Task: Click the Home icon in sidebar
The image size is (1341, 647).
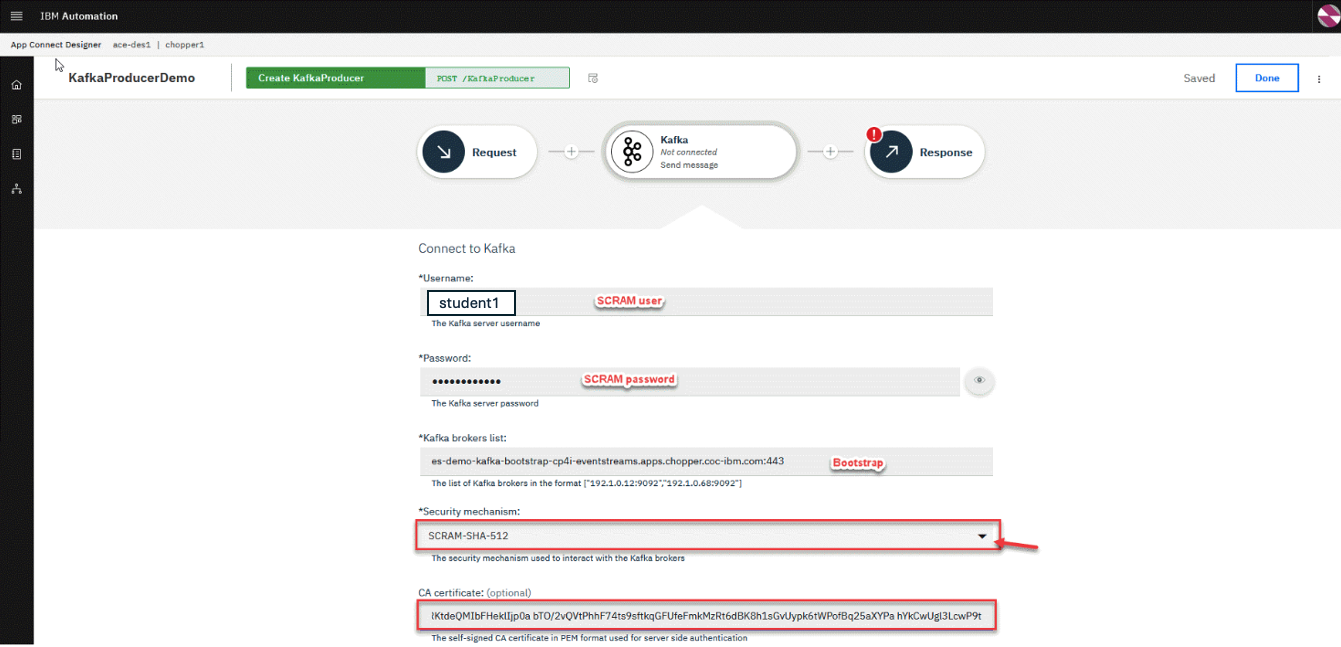Action: coord(16,85)
